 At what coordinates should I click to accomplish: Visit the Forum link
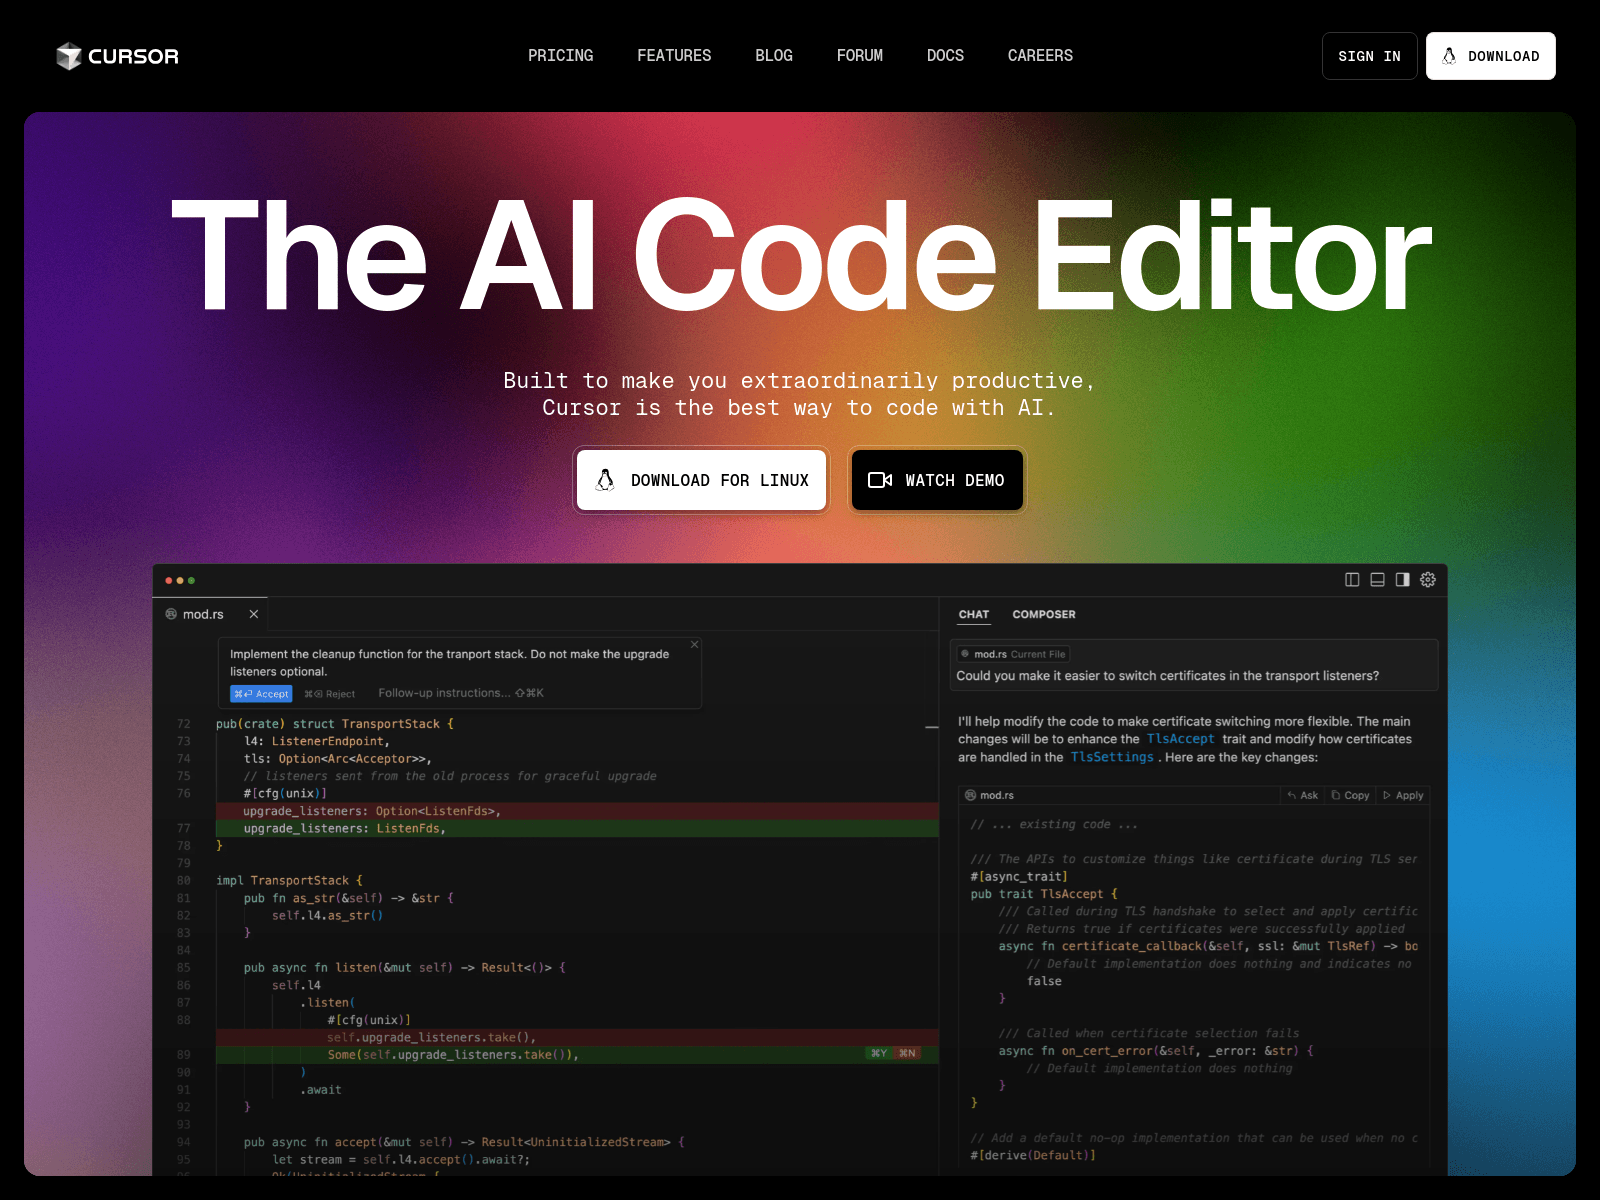click(860, 56)
